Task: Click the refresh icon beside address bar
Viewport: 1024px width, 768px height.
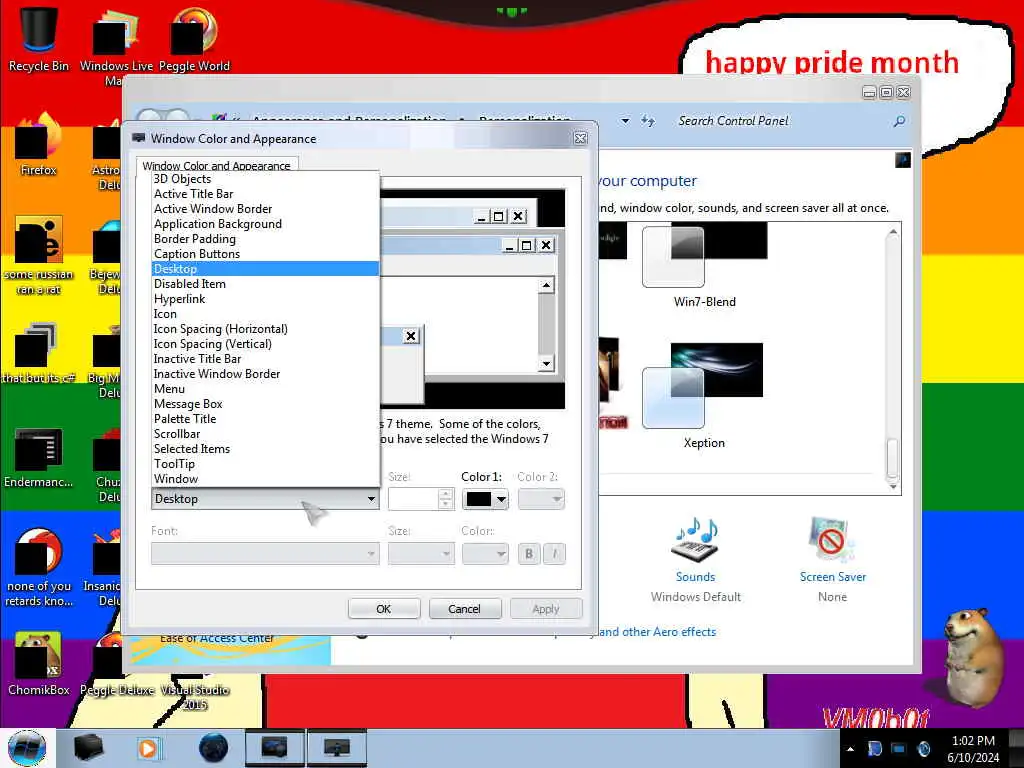Action: coord(648,121)
